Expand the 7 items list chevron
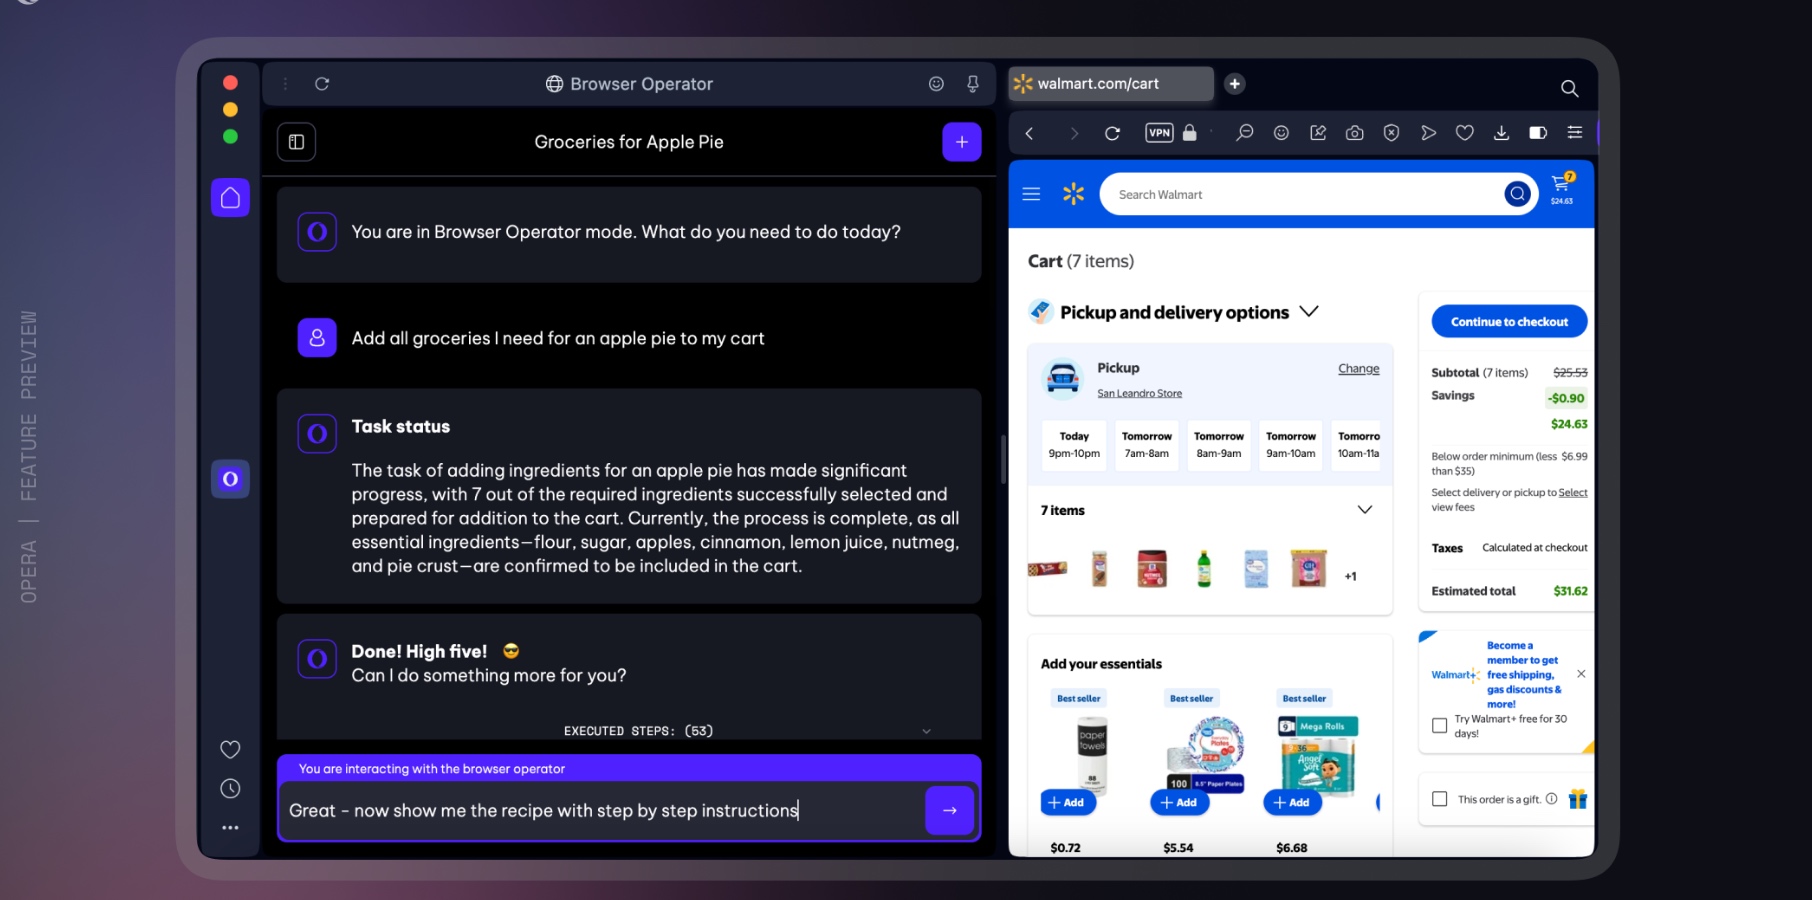1812x900 pixels. 1364,510
